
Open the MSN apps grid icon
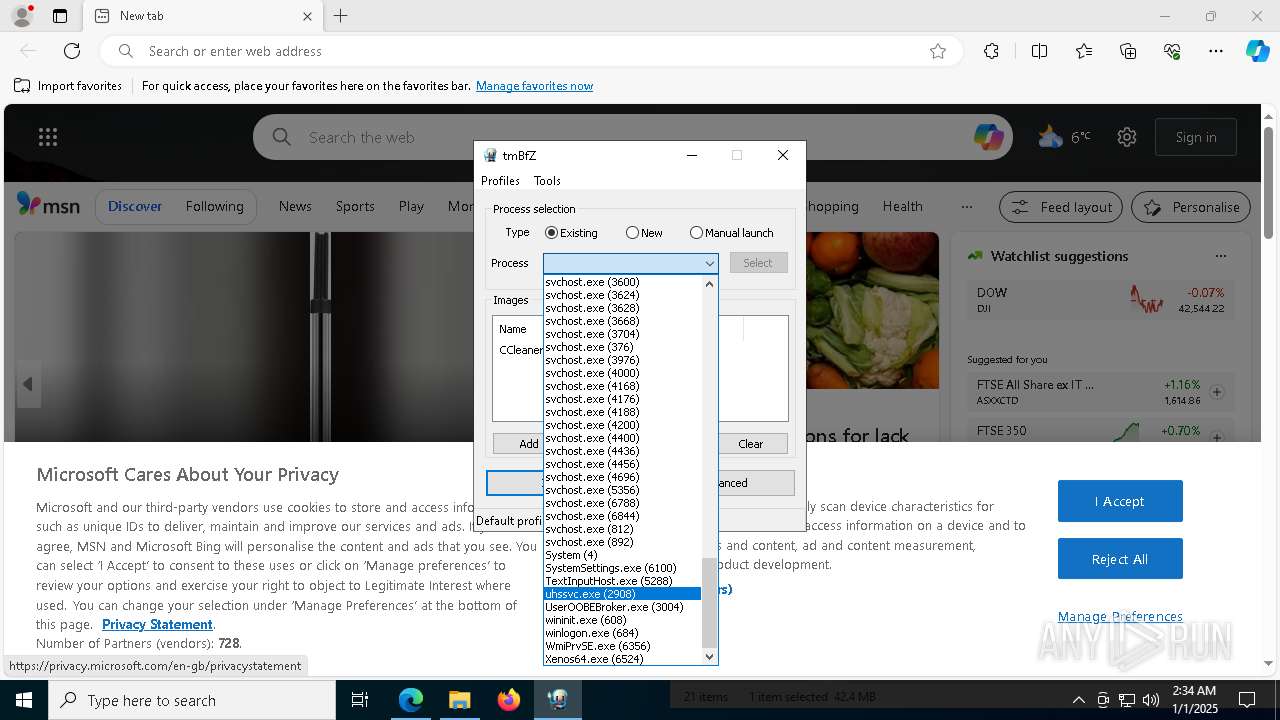pos(48,137)
